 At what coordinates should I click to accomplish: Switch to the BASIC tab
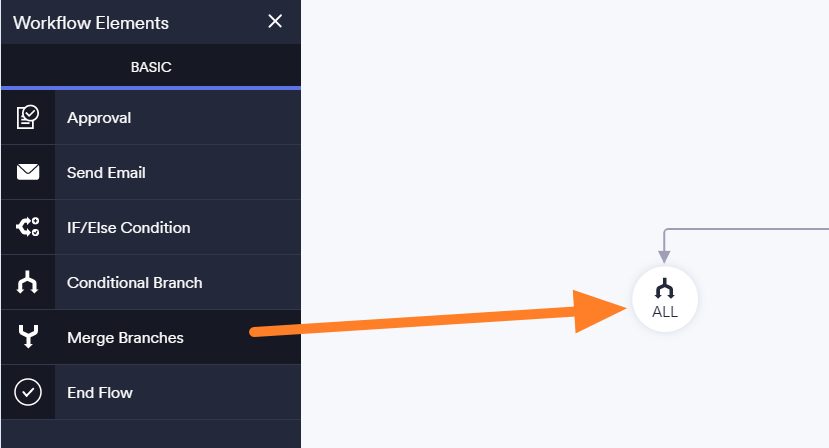(x=151, y=67)
